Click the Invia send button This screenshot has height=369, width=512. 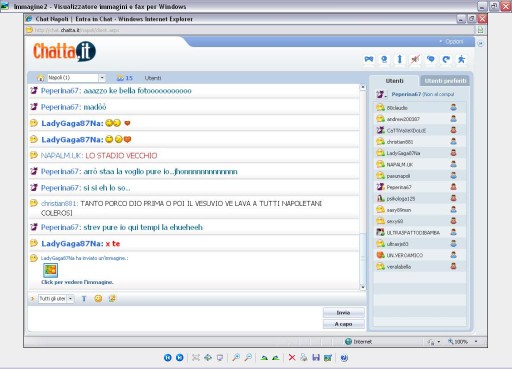coord(343,313)
